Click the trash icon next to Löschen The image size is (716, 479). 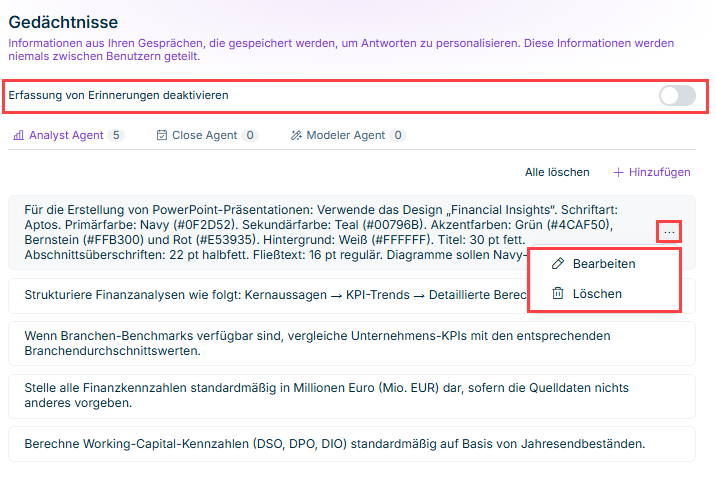click(x=558, y=293)
